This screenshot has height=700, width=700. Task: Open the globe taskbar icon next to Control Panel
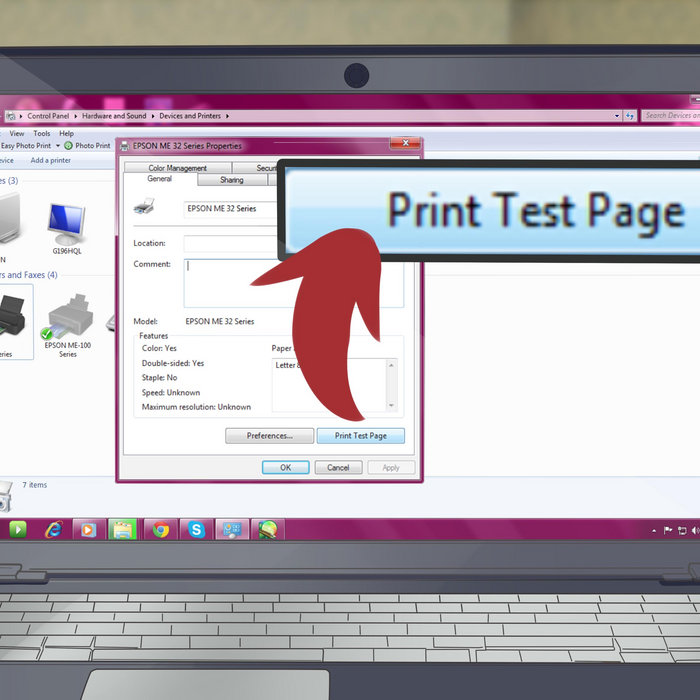267,530
